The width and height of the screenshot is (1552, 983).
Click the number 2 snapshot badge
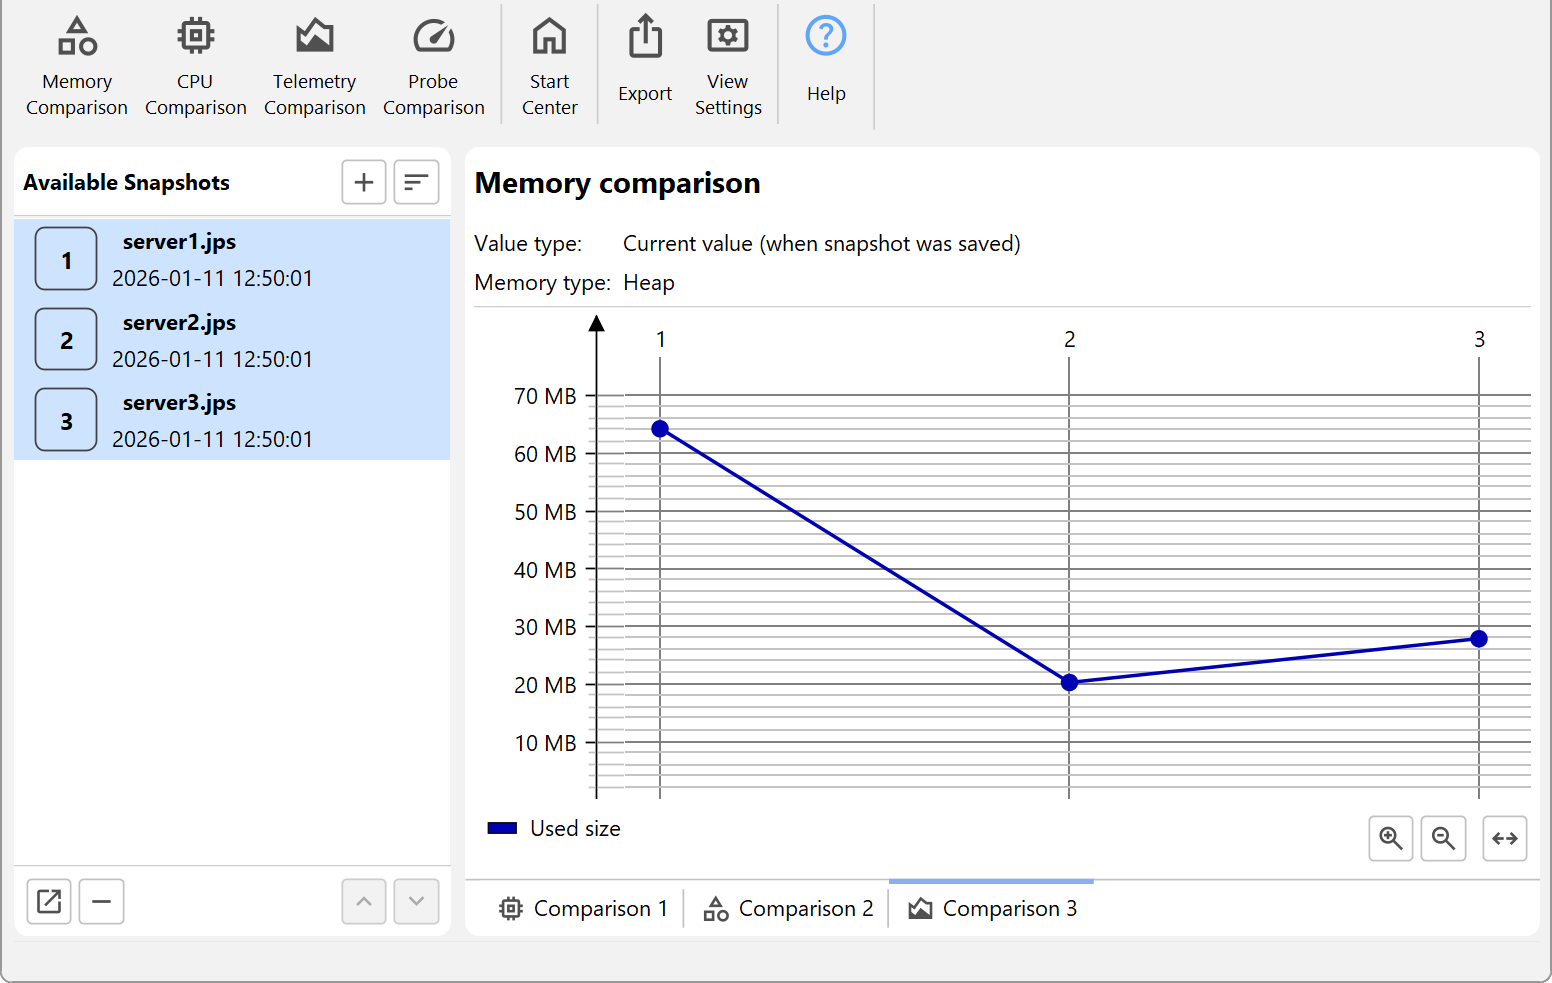[x=66, y=340]
